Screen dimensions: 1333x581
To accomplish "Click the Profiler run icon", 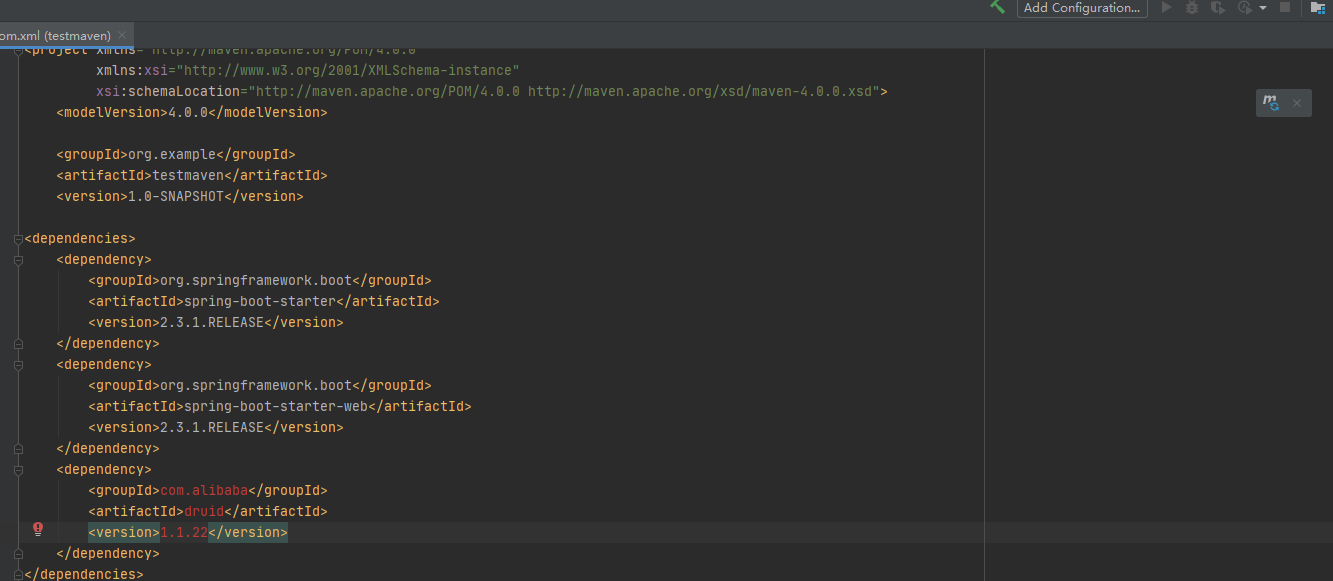I will click(x=1244, y=7).
